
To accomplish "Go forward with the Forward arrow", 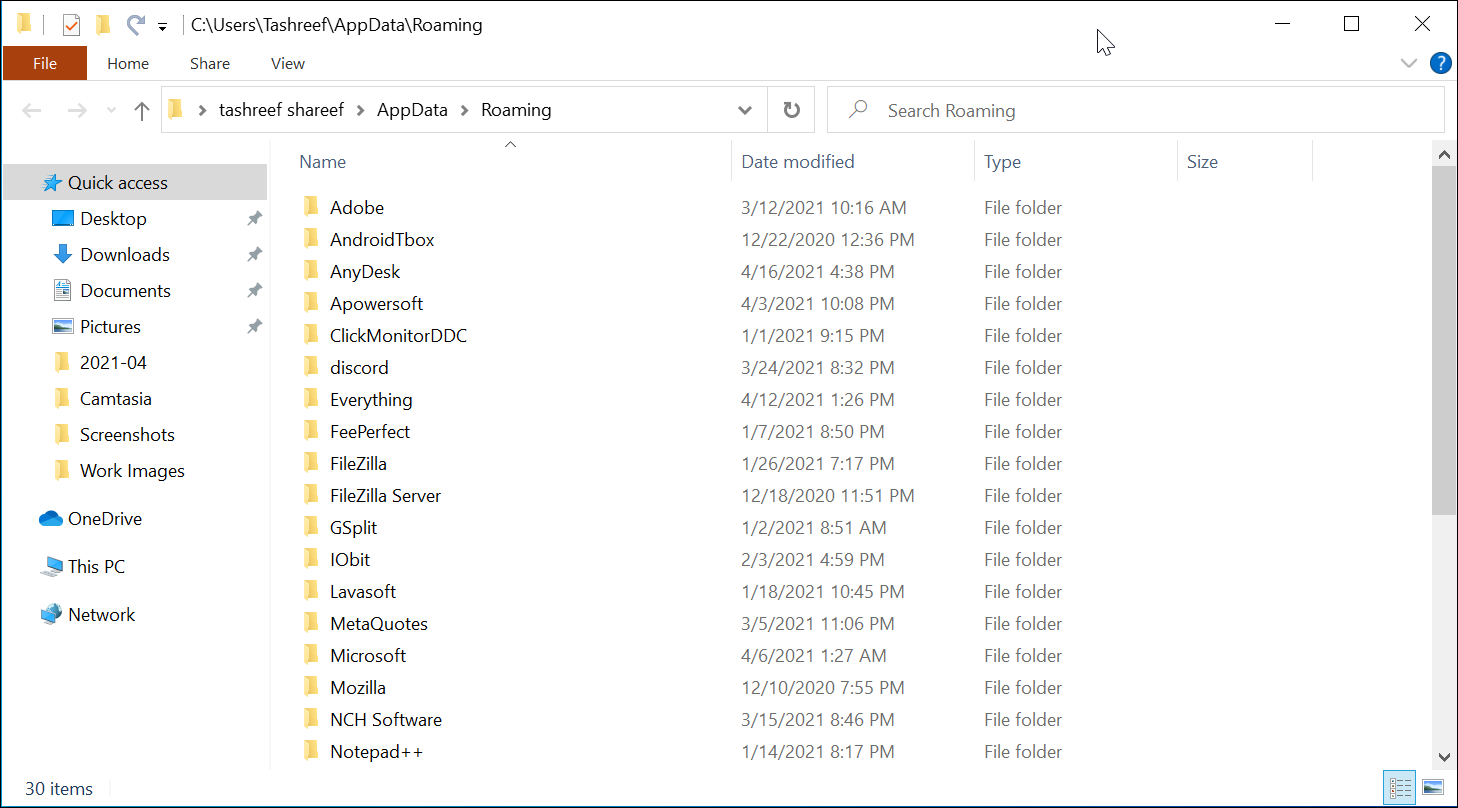I will click(77, 110).
